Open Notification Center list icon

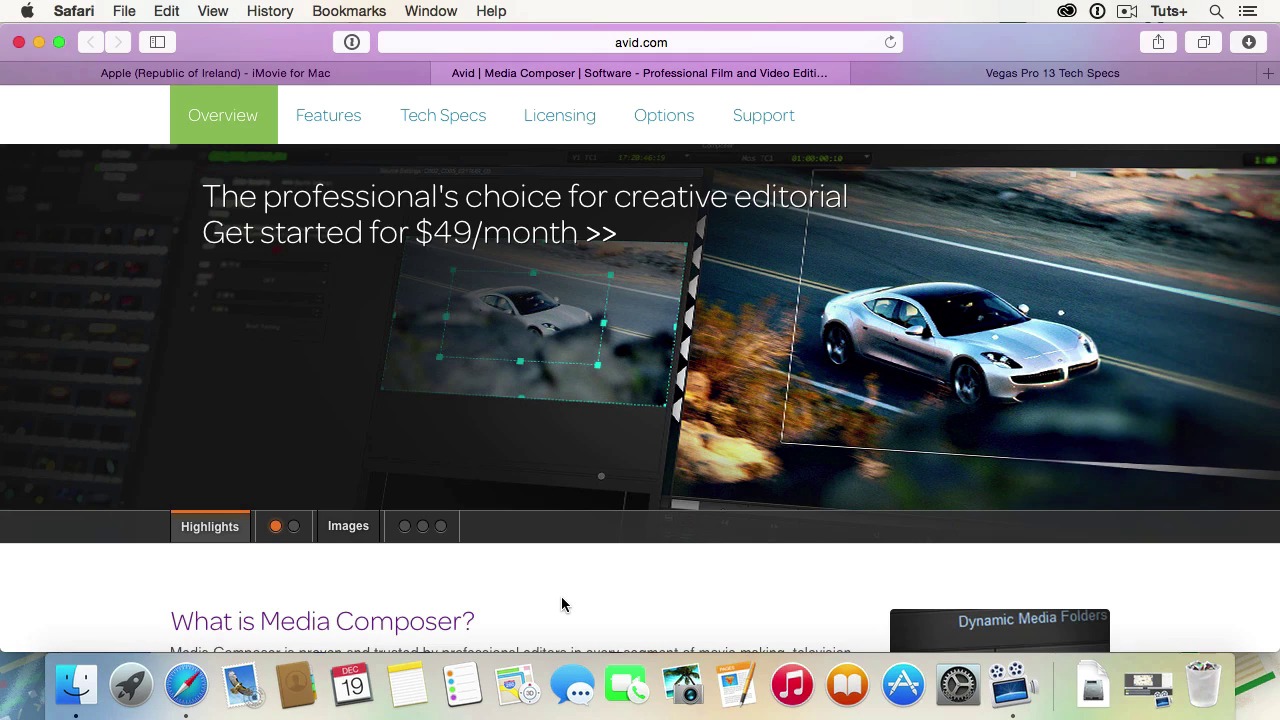1247,11
